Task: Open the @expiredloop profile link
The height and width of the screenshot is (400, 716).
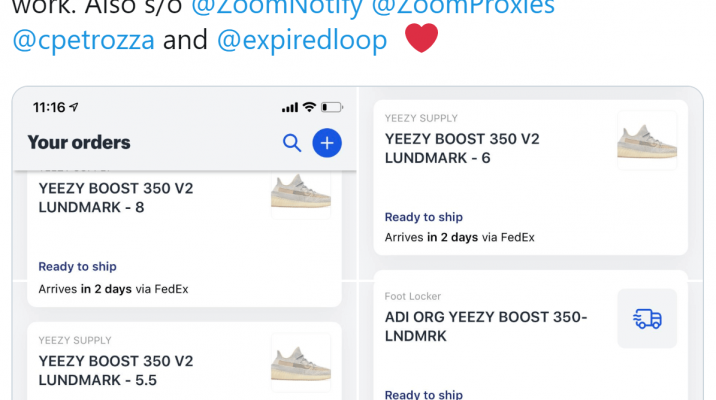Action: point(302,40)
